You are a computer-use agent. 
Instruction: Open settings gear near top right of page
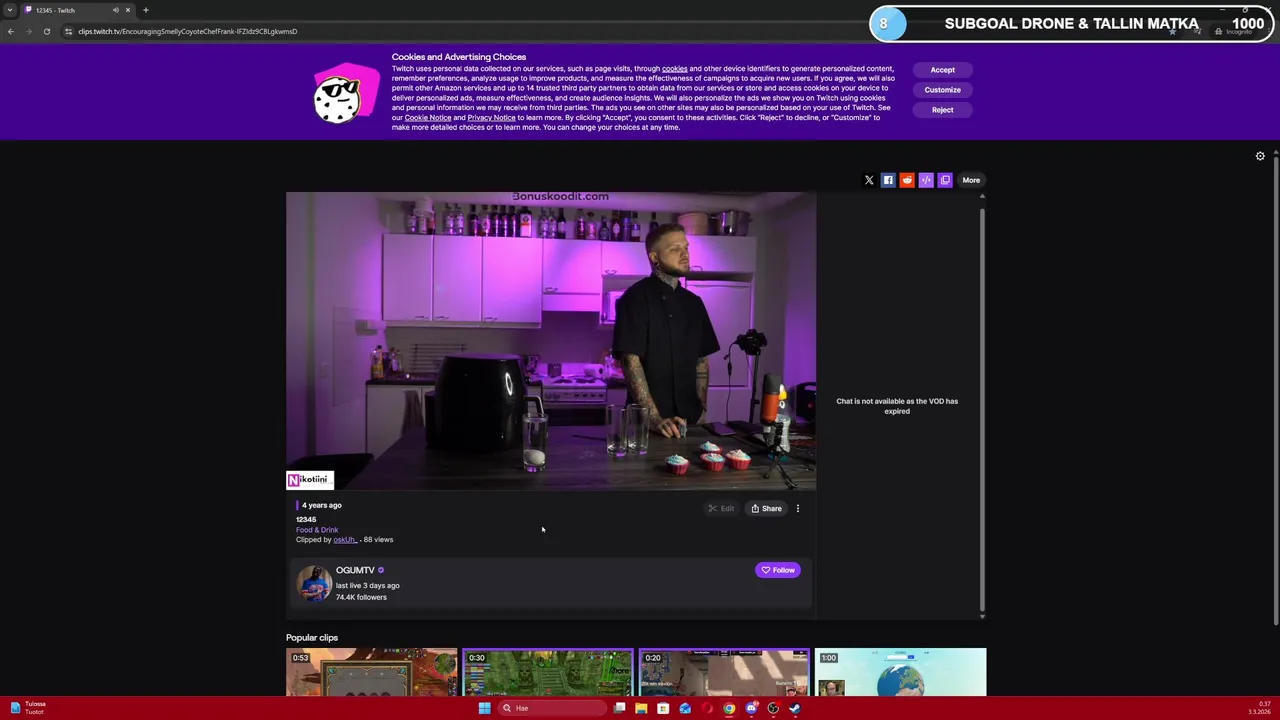pyautogui.click(x=1260, y=156)
